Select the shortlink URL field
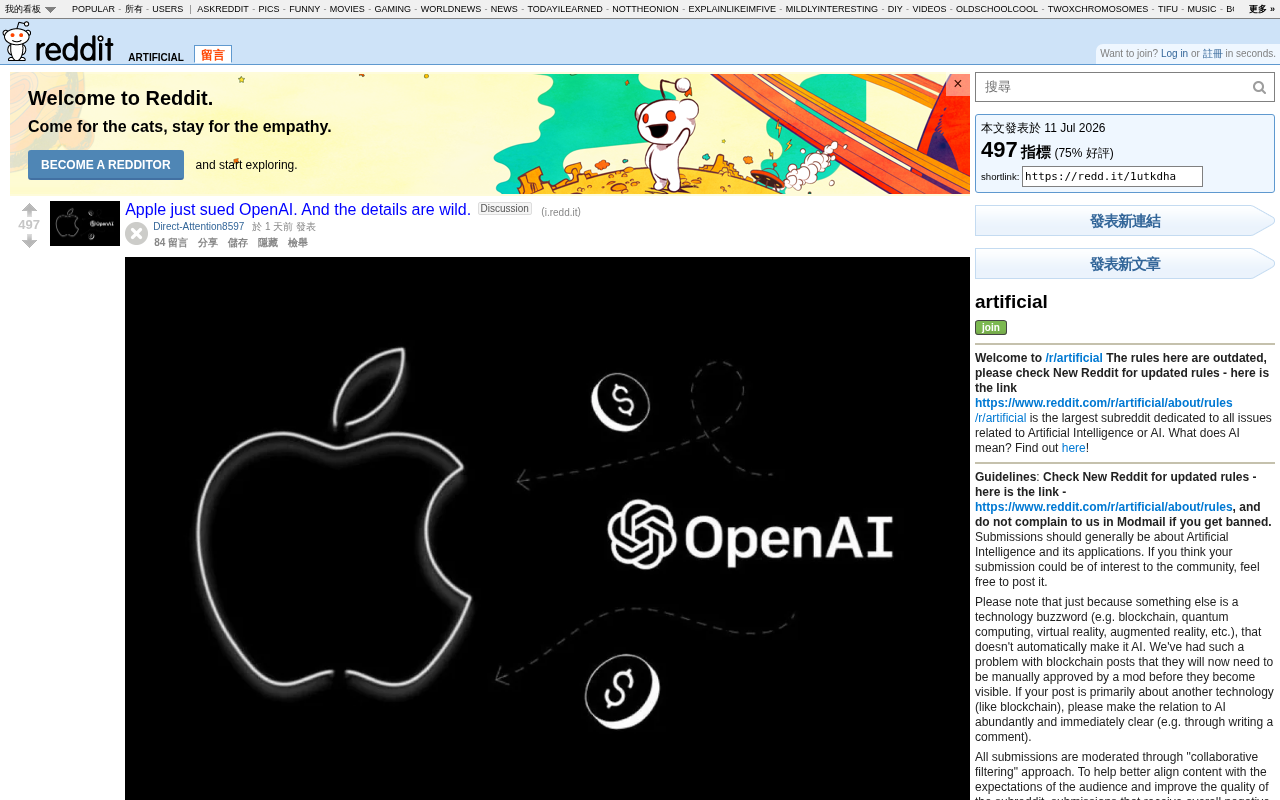 (x=1112, y=177)
